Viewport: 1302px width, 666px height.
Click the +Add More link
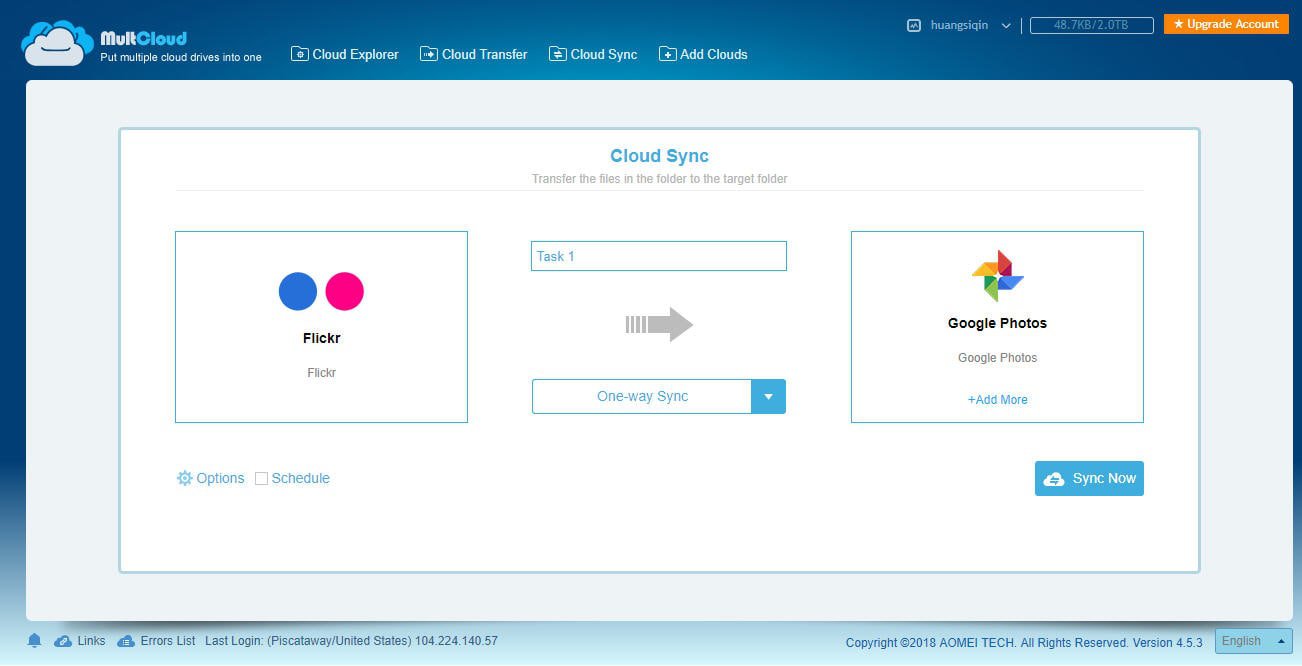pos(997,399)
